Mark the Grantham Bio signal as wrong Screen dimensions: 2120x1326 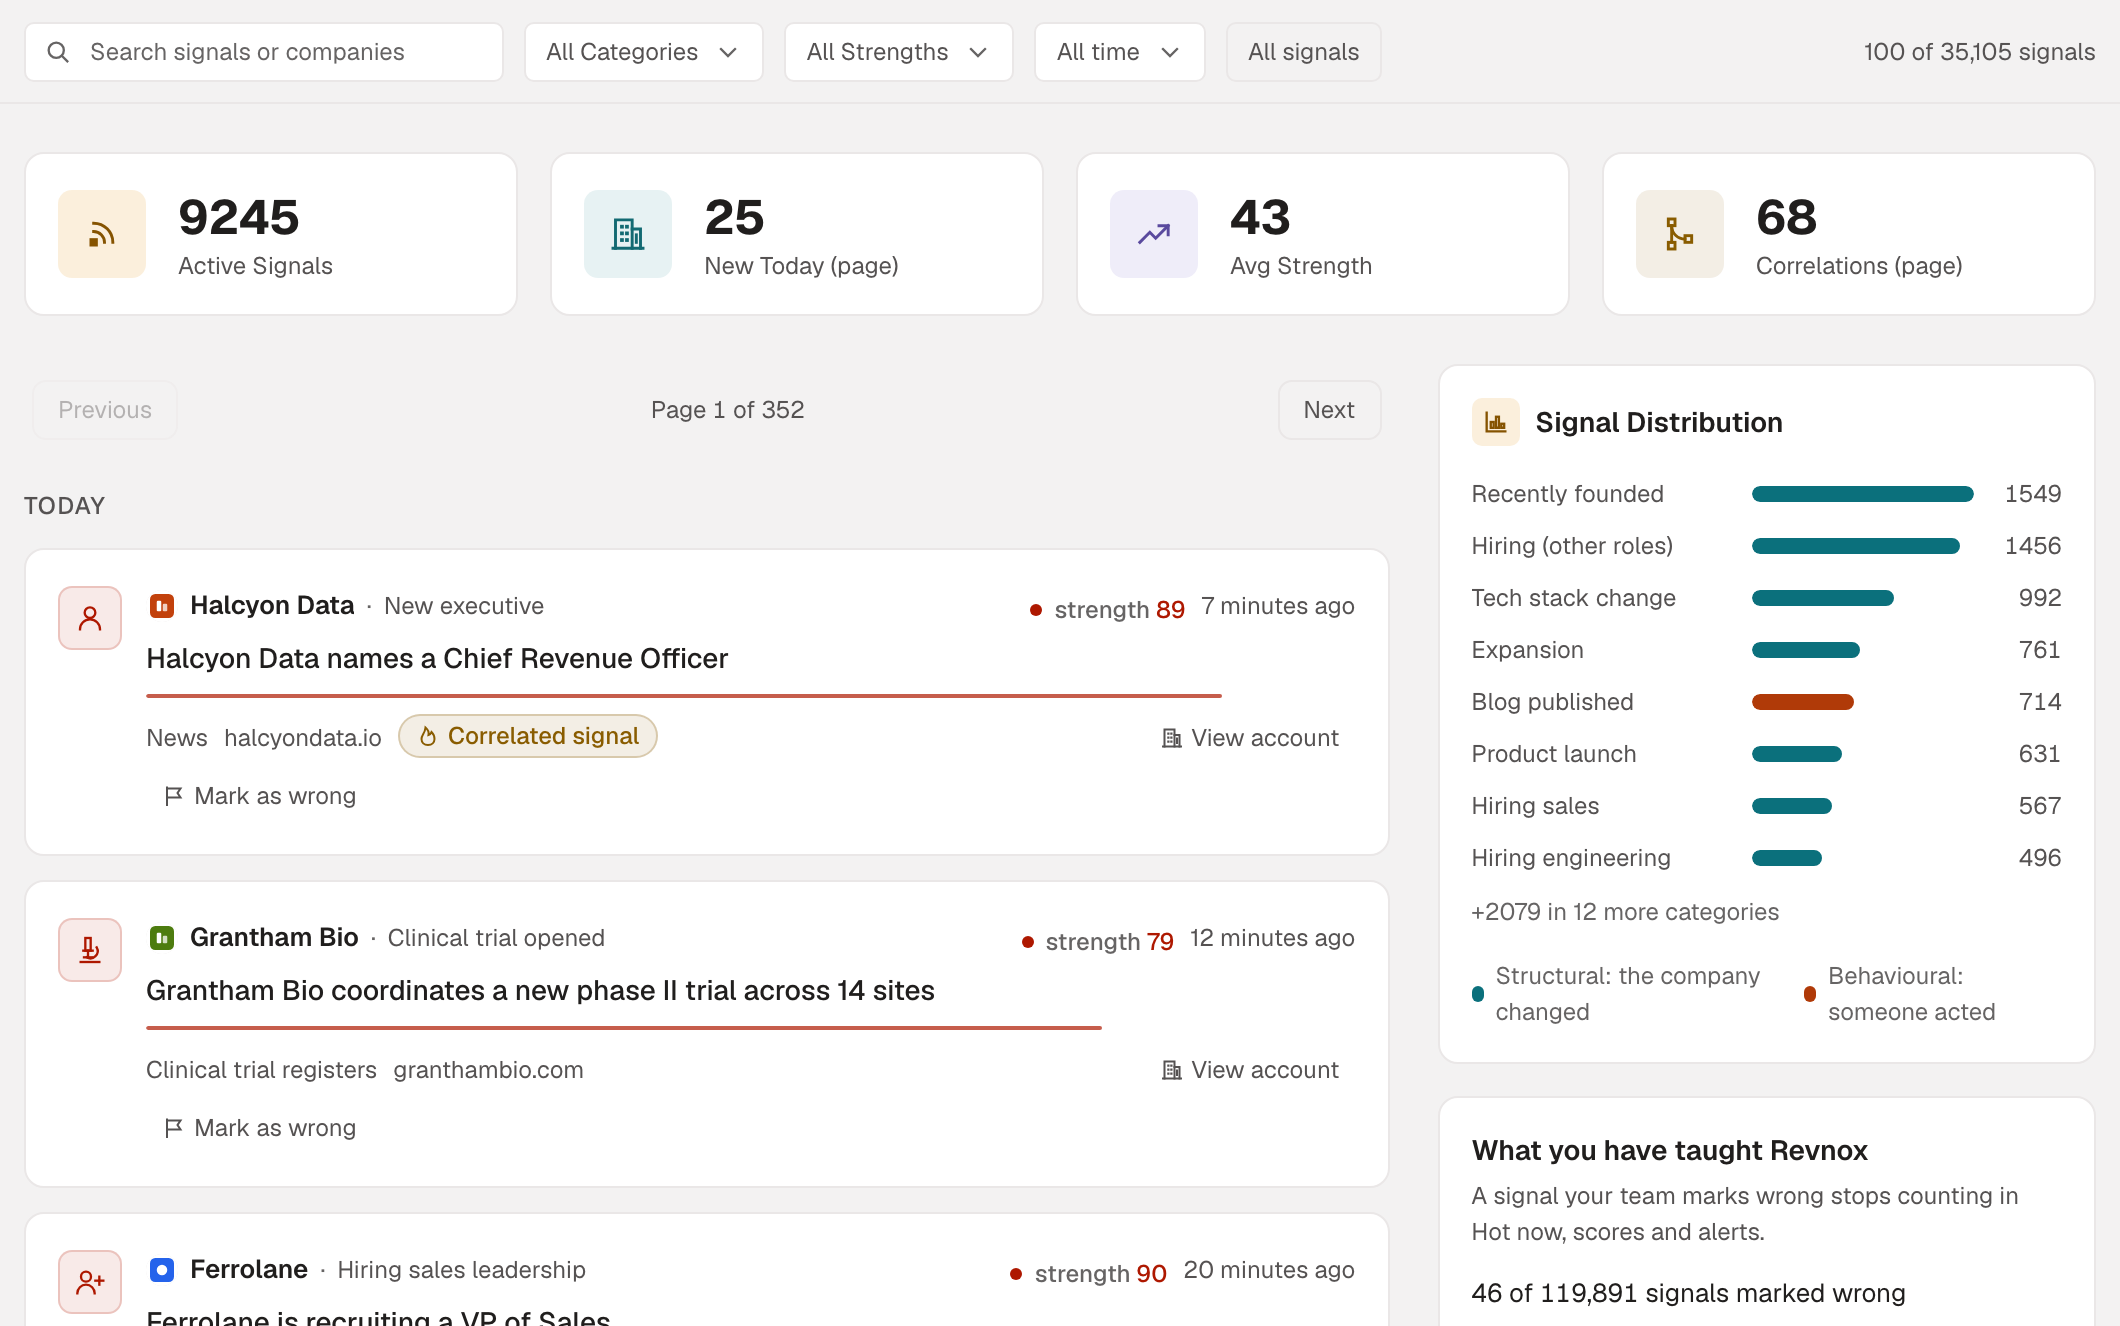[260, 1128]
